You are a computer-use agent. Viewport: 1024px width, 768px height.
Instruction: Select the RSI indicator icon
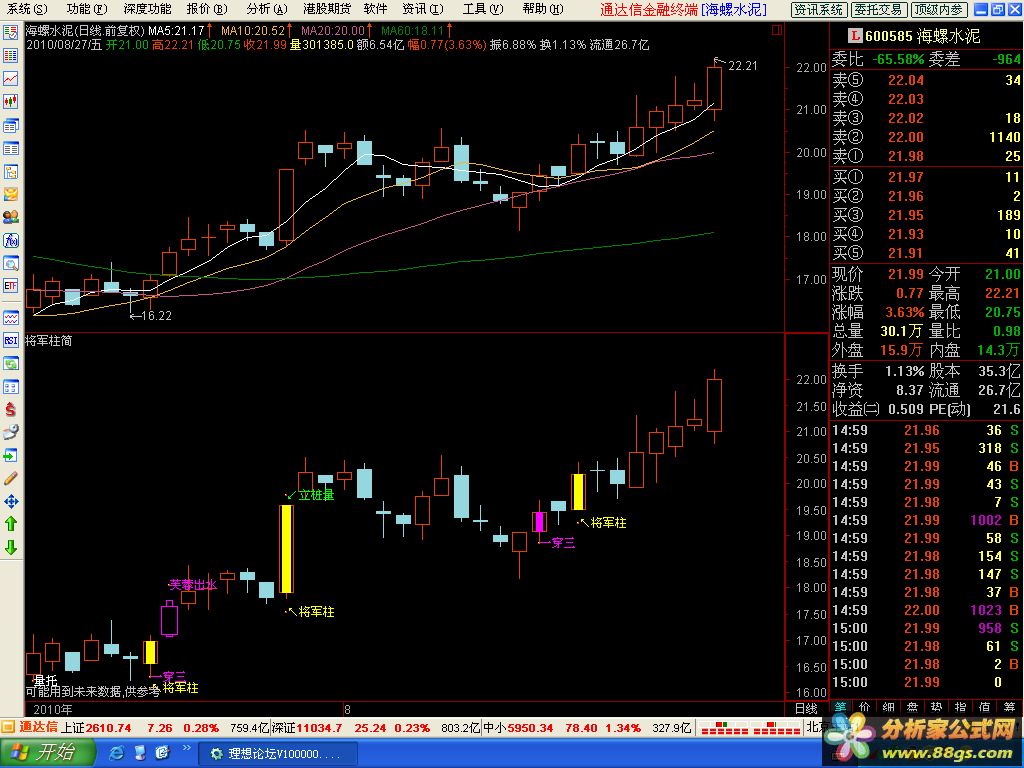(10, 340)
